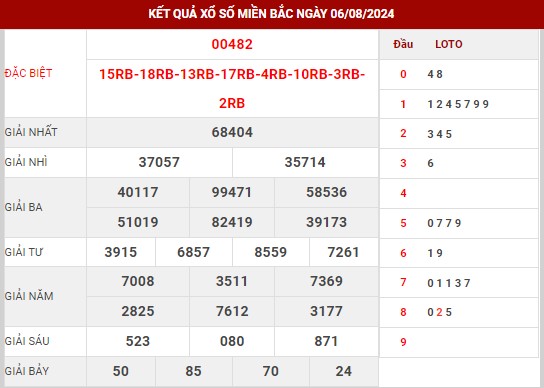Click seventh prize number 24

[x=343, y=371]
